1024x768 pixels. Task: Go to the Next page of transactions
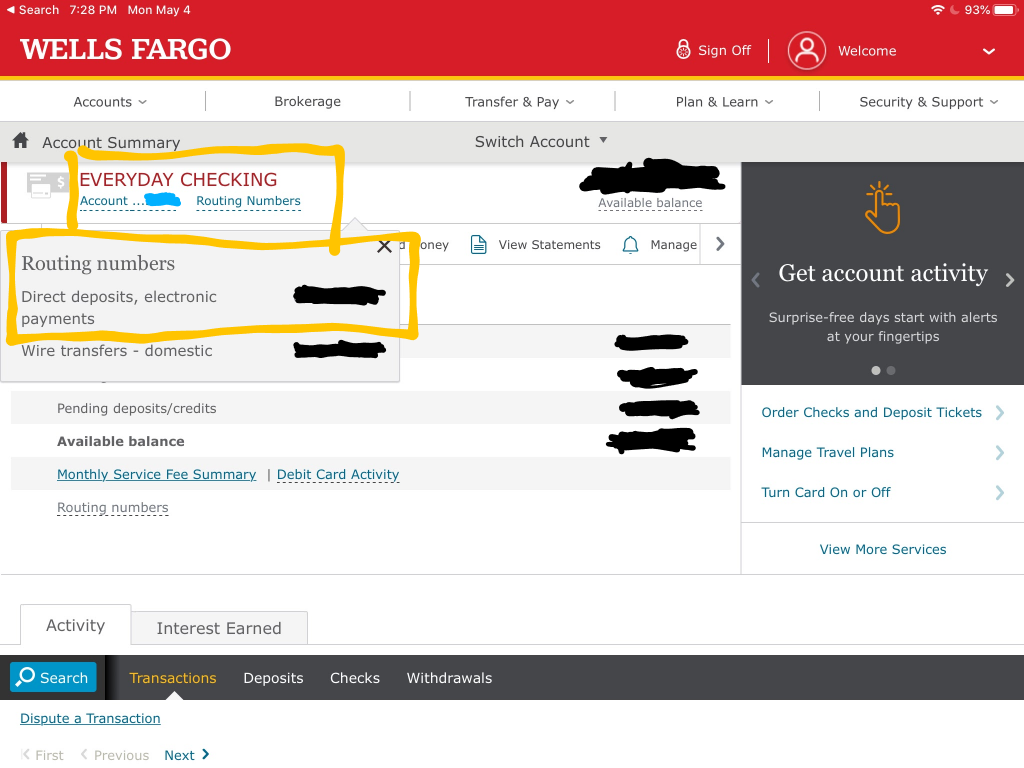(187, 755)
